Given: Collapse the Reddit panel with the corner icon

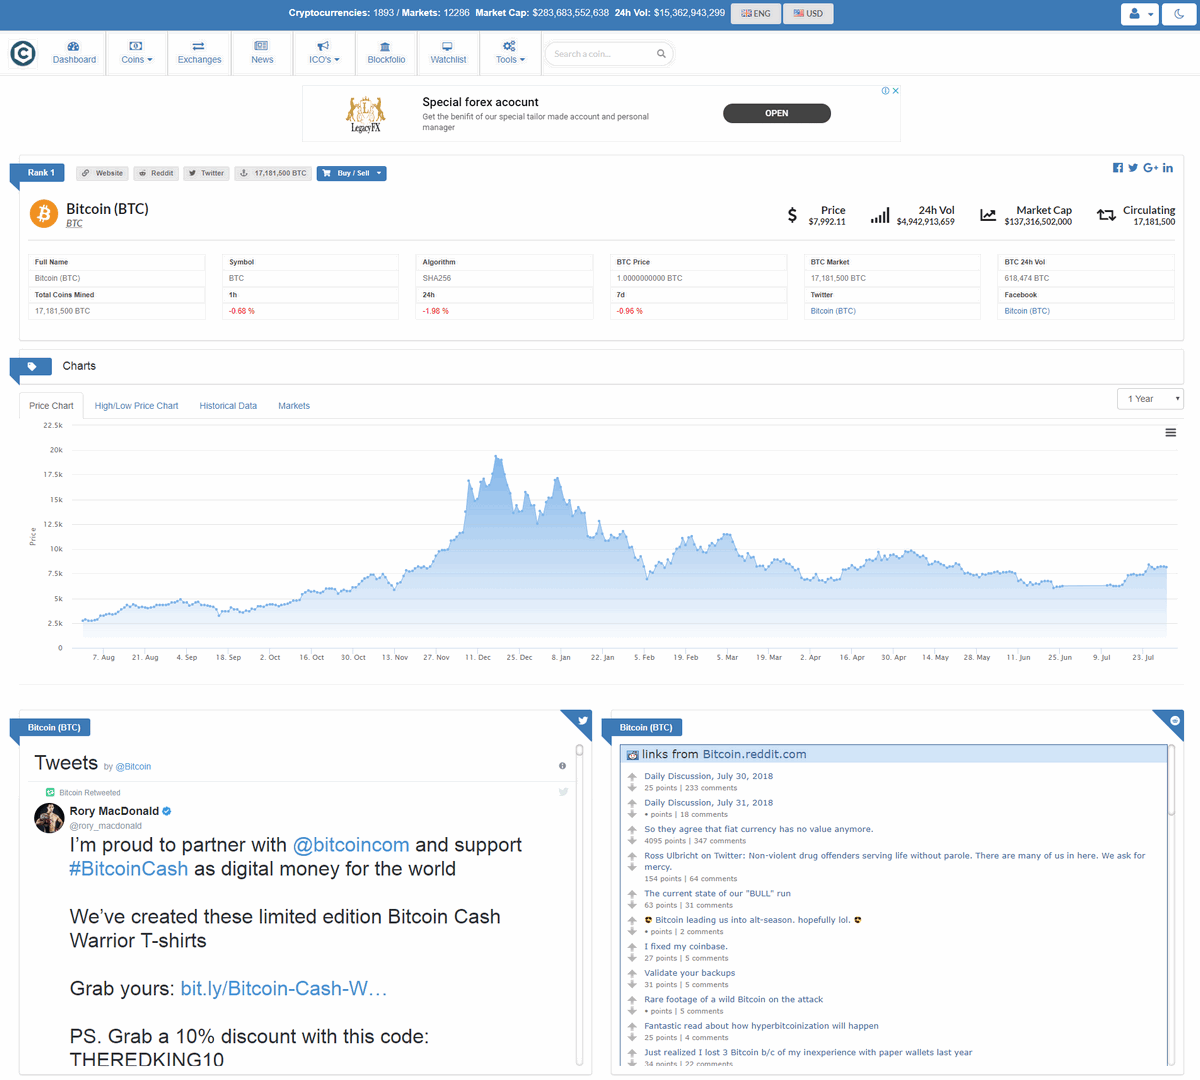Looking at the screenshot, I should tap(1175, 720).
